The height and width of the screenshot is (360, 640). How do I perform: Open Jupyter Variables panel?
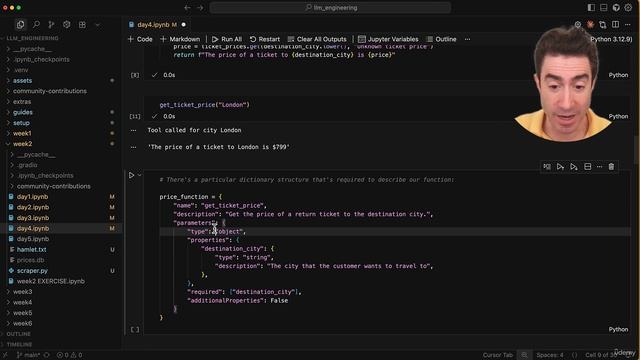[x=388, y=39]
